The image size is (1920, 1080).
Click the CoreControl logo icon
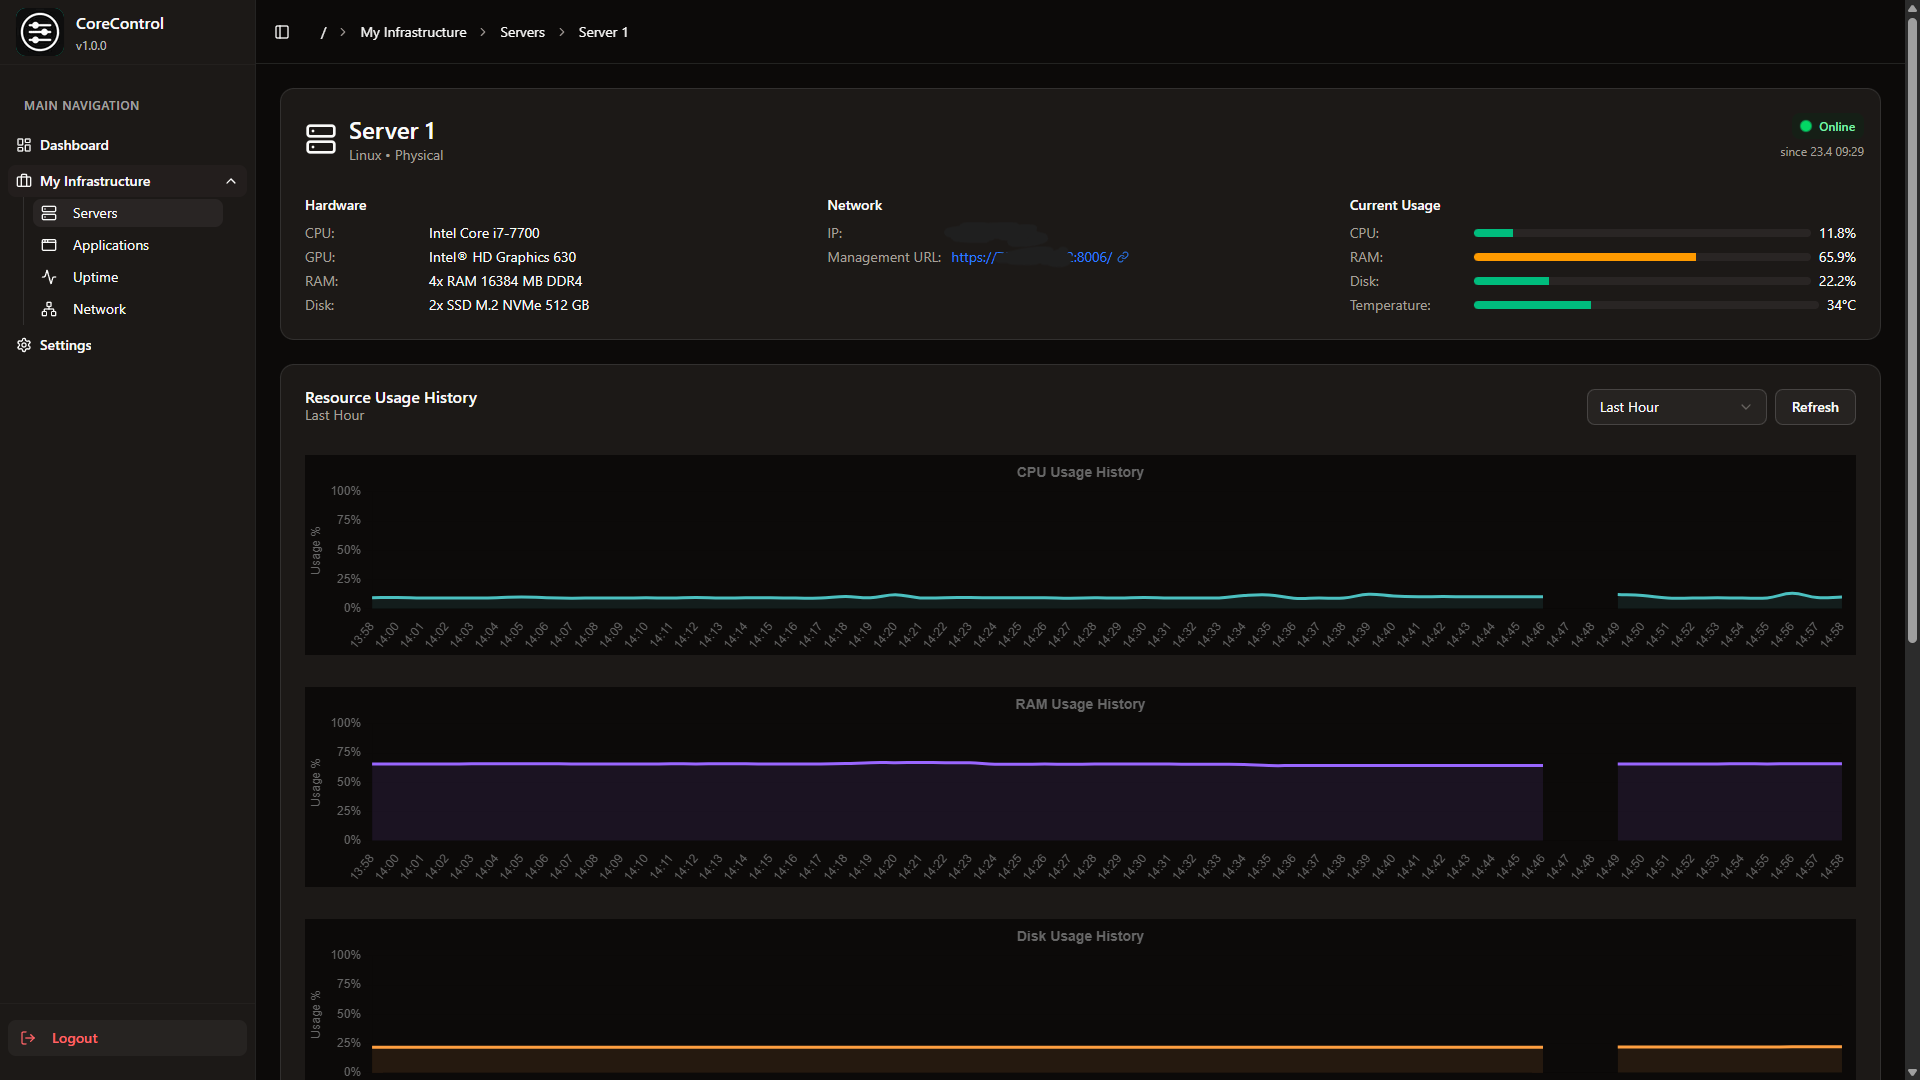click(40, 31)
